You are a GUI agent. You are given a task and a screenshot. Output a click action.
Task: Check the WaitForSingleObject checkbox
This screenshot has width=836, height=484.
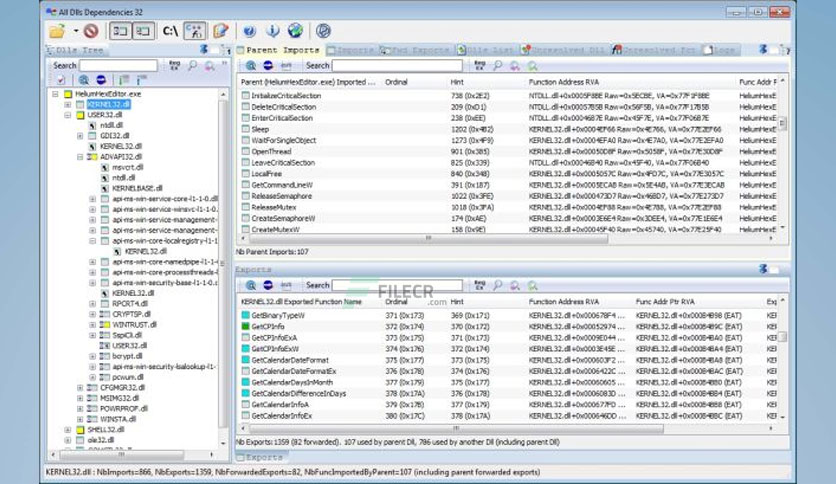coord(245,141)
